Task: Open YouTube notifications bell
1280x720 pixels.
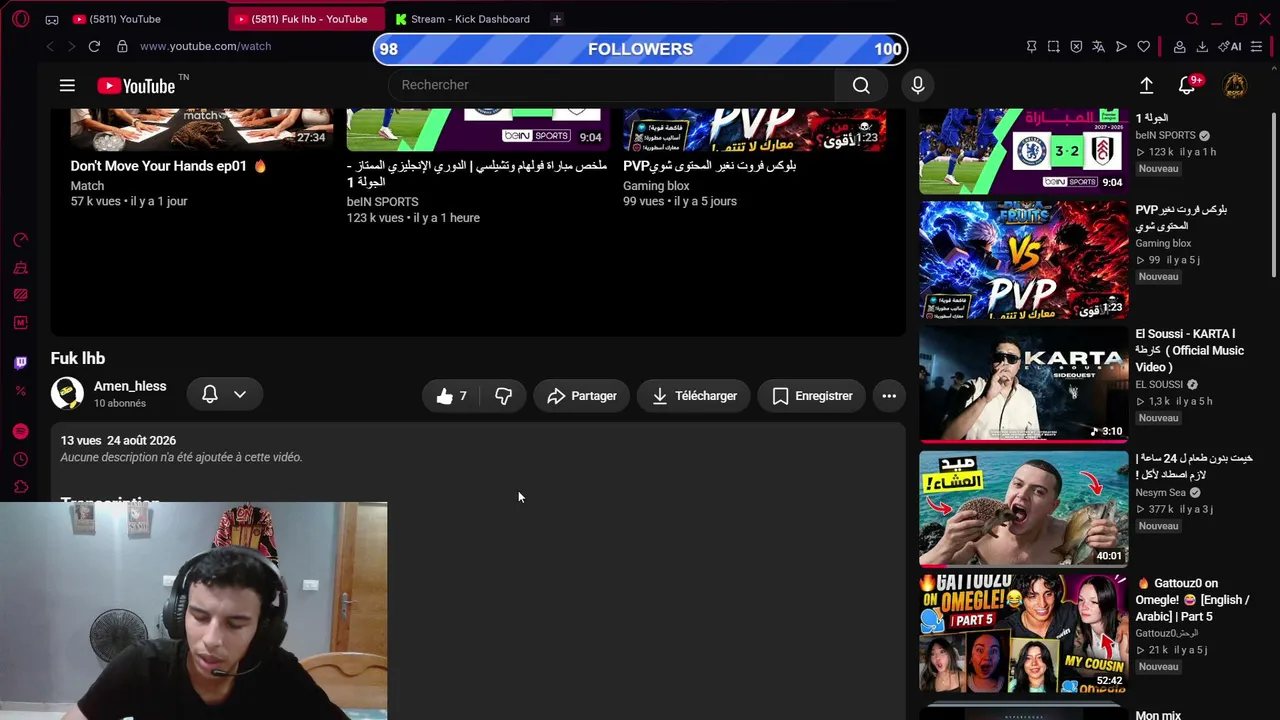Action: click(1187, 85)
